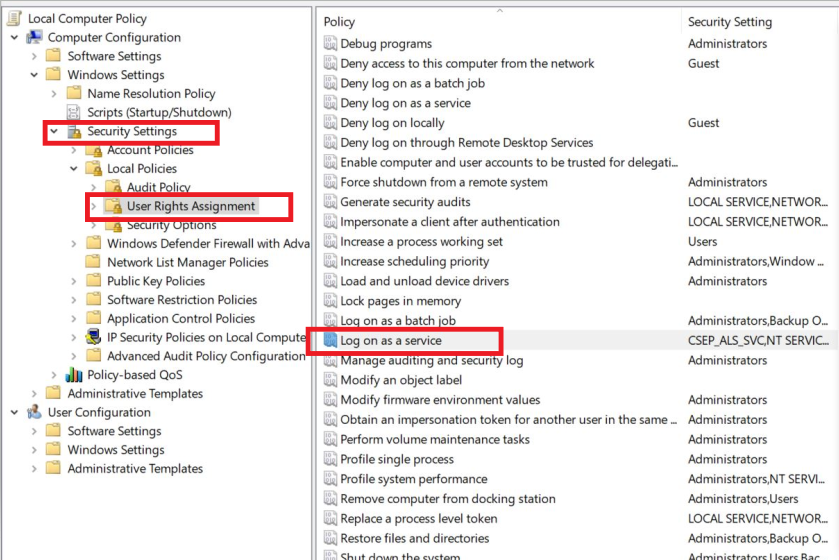Click the Scripts (Startup/Shutdown) icon
The height and width of the screenshot is (560, 839).
click(x=73, y=112)
